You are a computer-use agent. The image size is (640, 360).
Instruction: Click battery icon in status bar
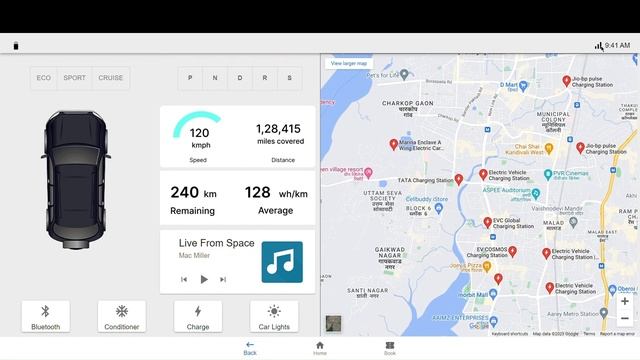click(x=16, y=46)
